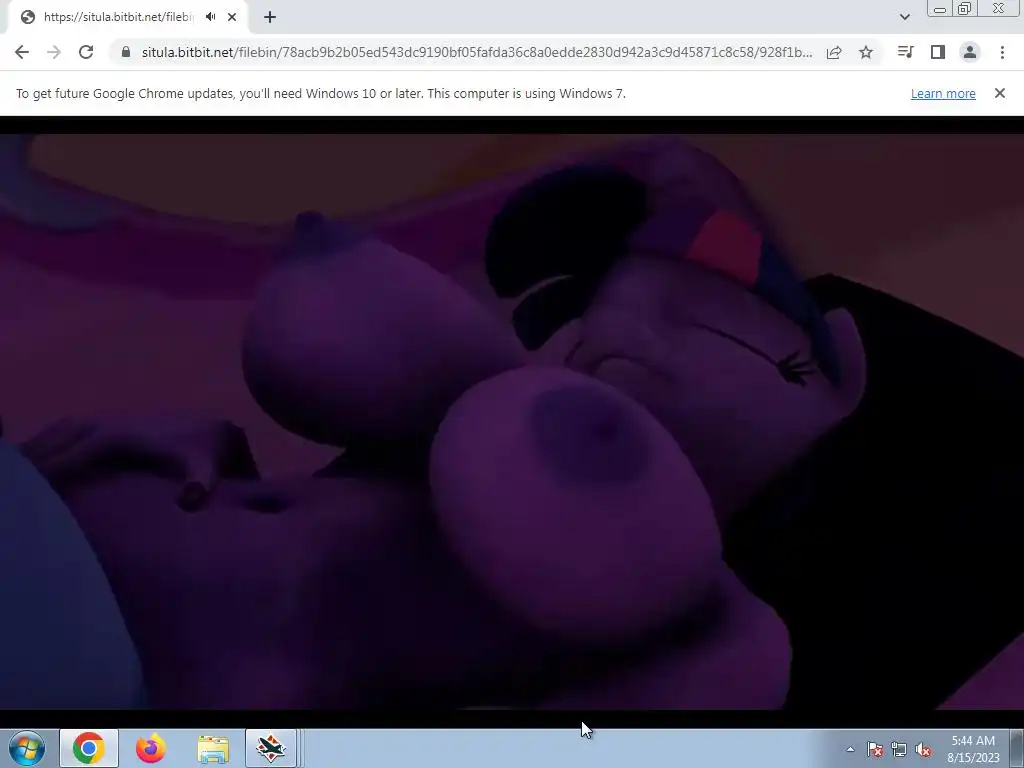Viewport: 1024px width, 768px height.
Task: Bookmark this page with the star
Action: tap(866, 52)
